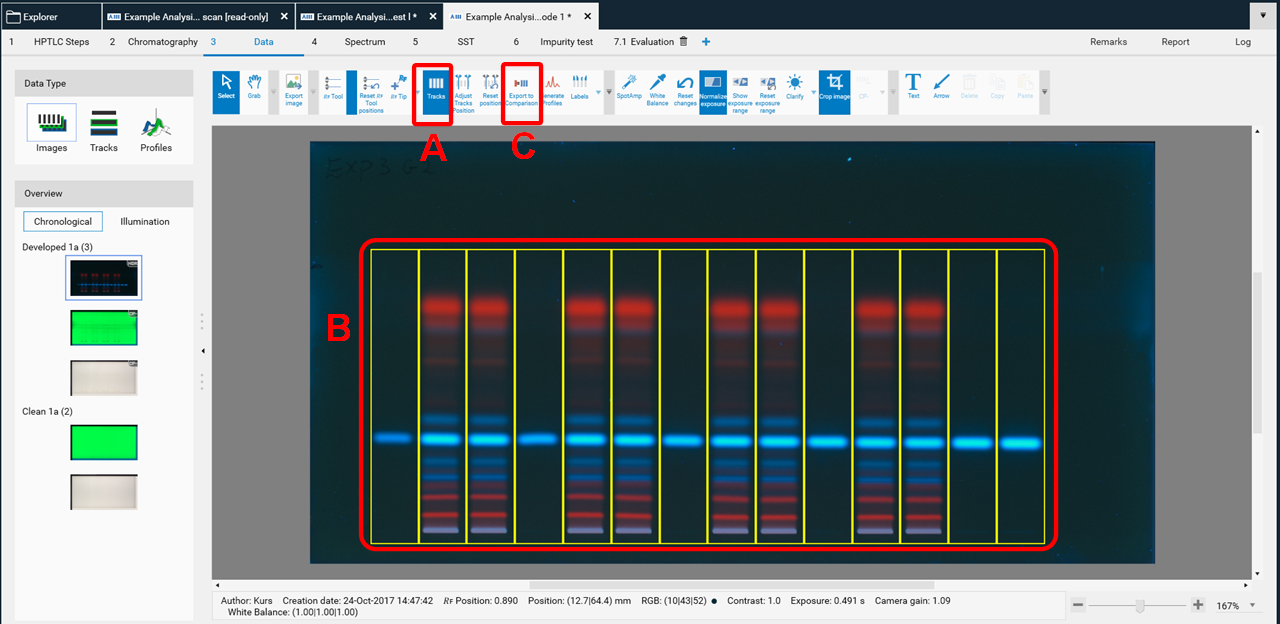Image resolution: width=1280 pixels, height=624 pixels.
Task: Open the Labels dropdown arrow
Action: point(598,93)
